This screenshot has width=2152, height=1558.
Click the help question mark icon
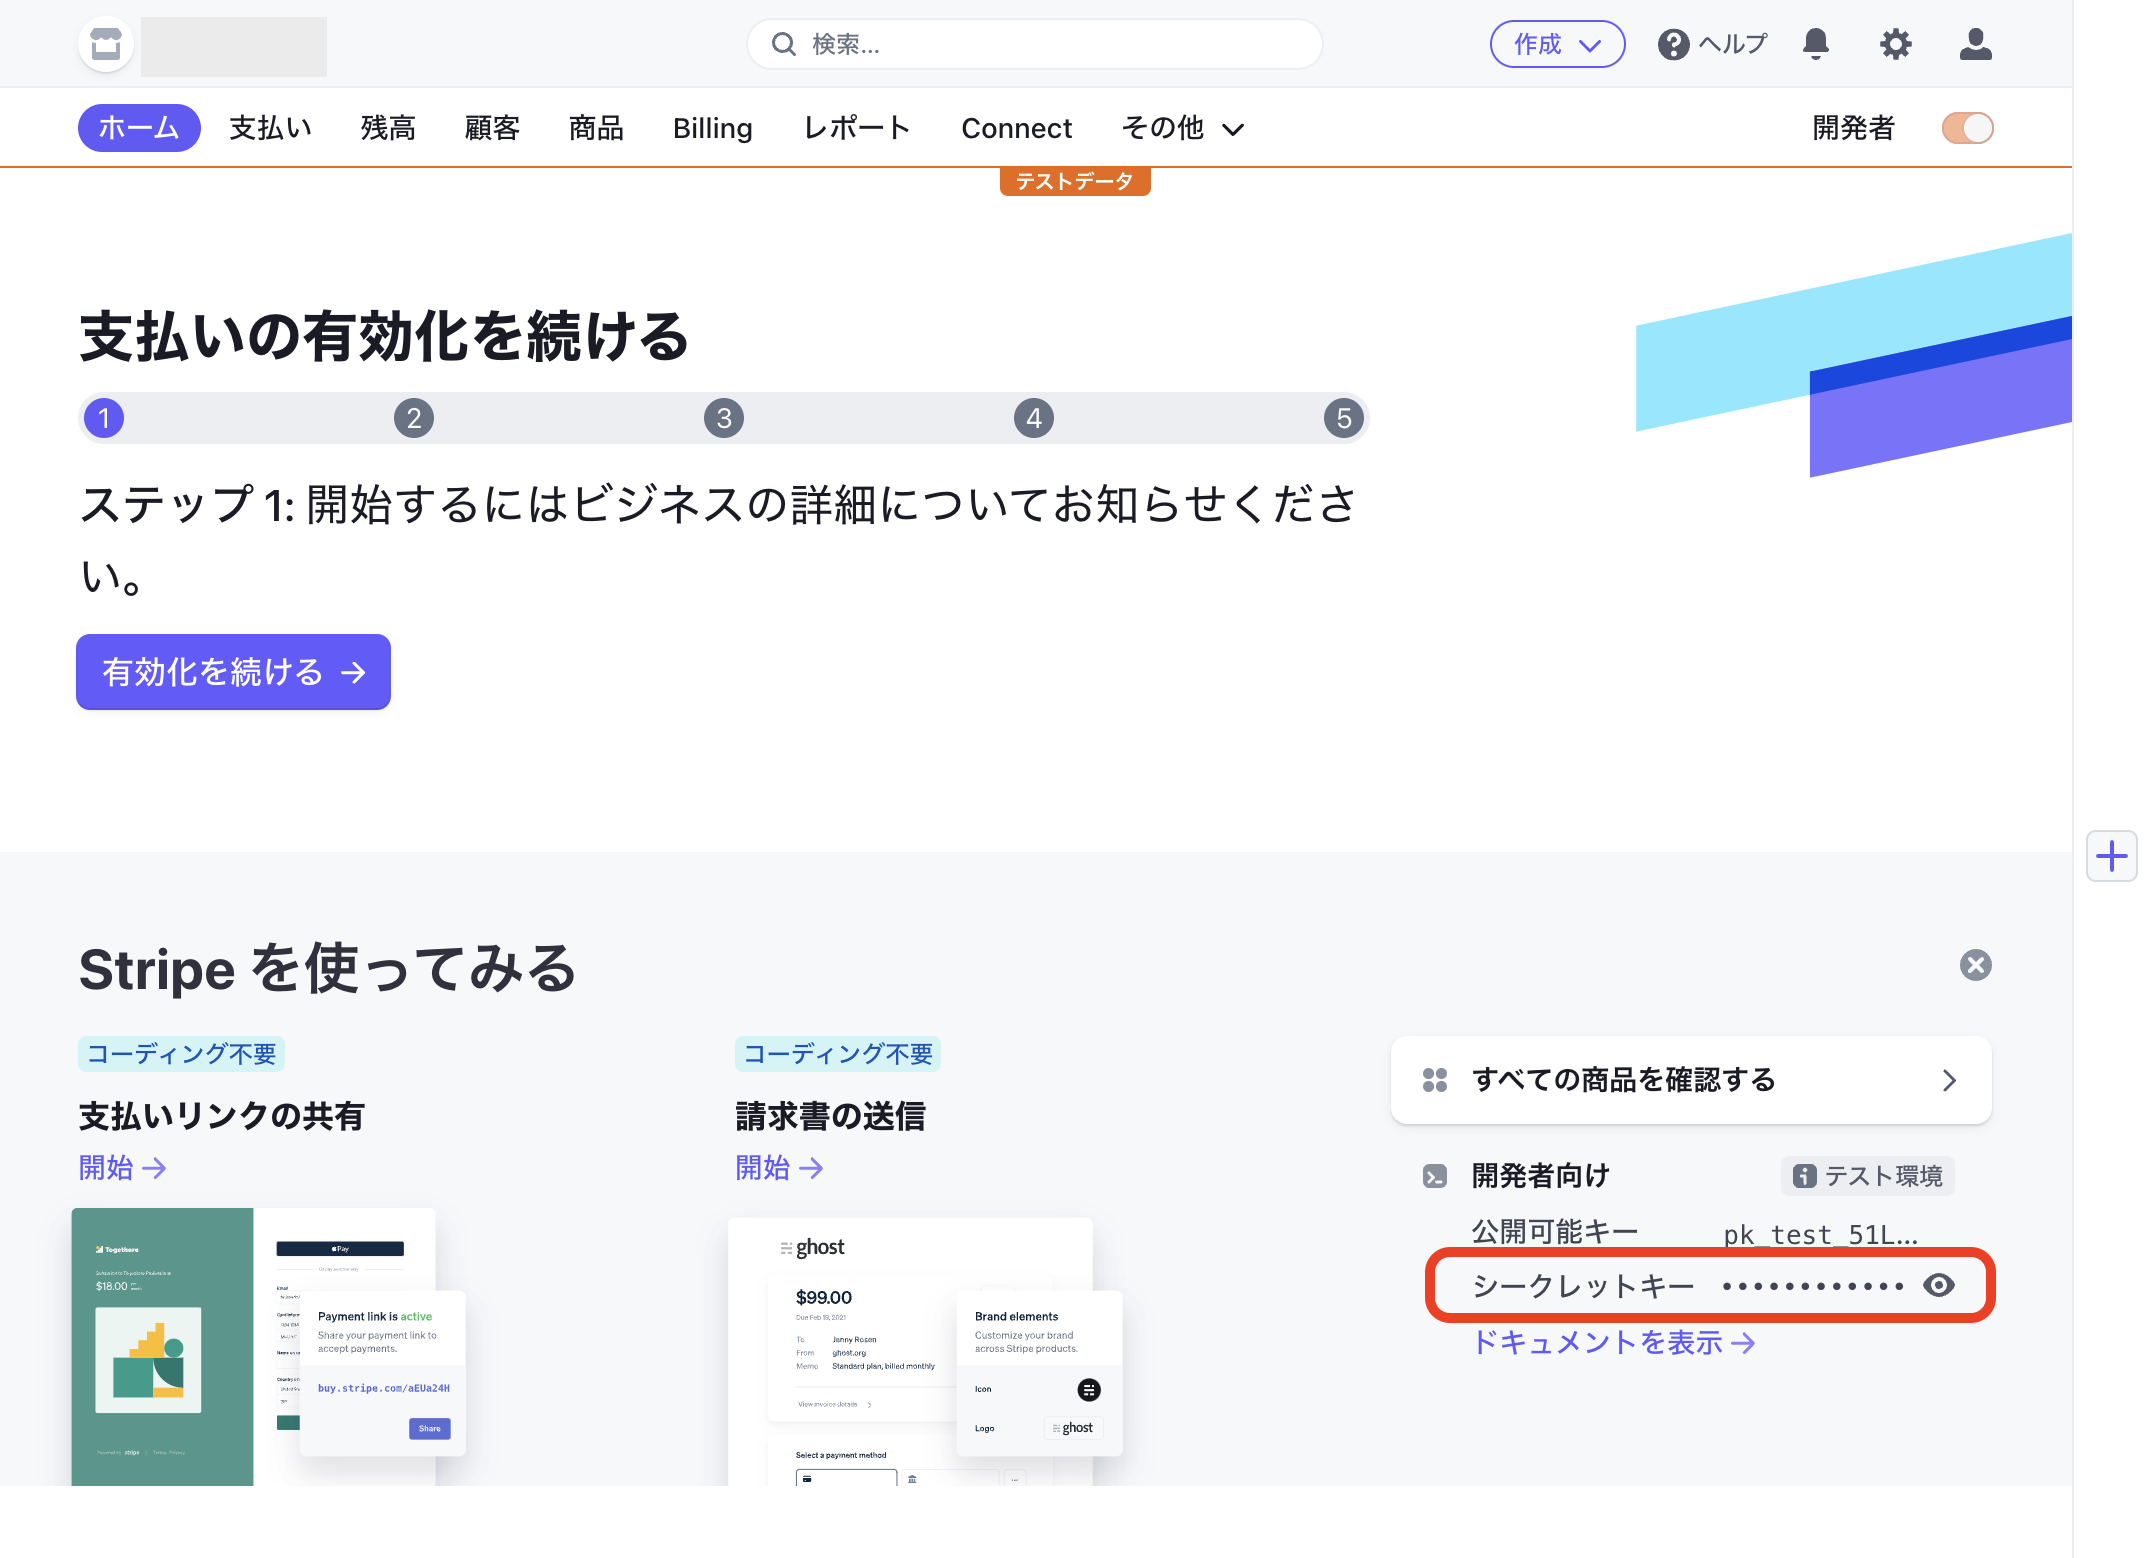click(x=1673, y=45)
